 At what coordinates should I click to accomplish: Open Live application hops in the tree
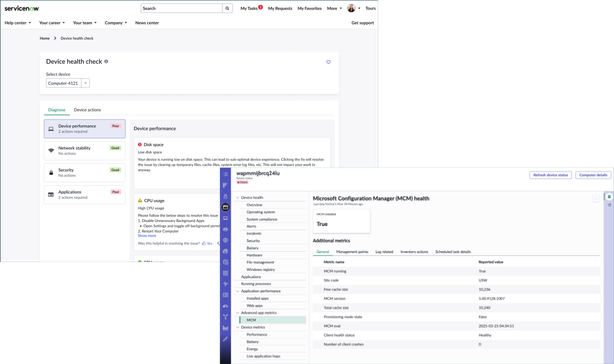[264, 356]
